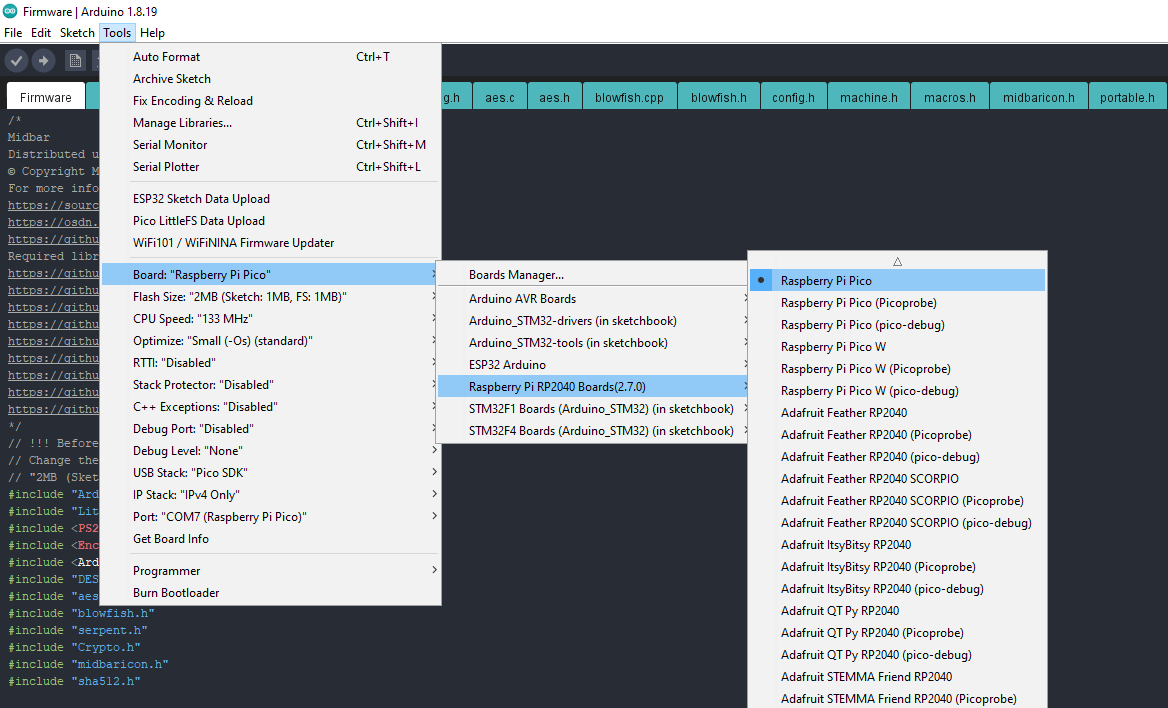Open Boards Manager...

[x=592, y=275]
